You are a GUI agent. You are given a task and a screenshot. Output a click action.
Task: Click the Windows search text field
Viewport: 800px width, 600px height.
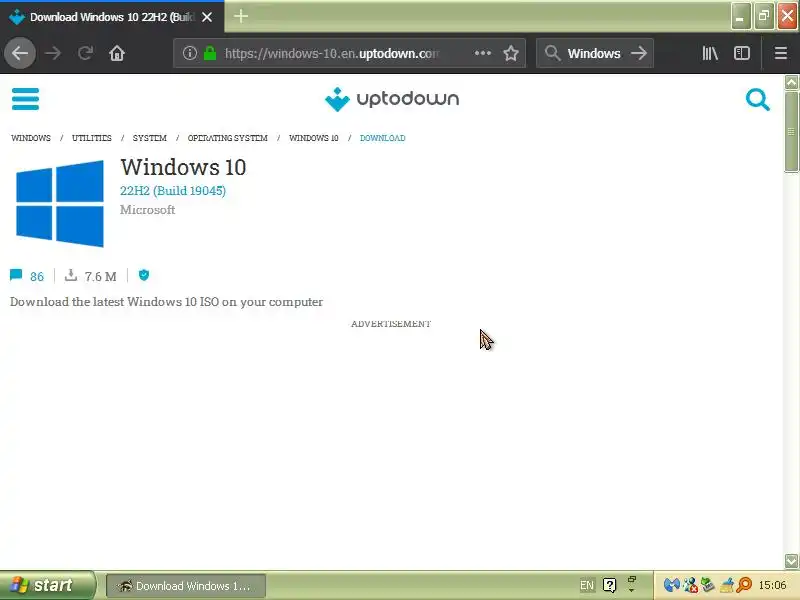[594, 53]
